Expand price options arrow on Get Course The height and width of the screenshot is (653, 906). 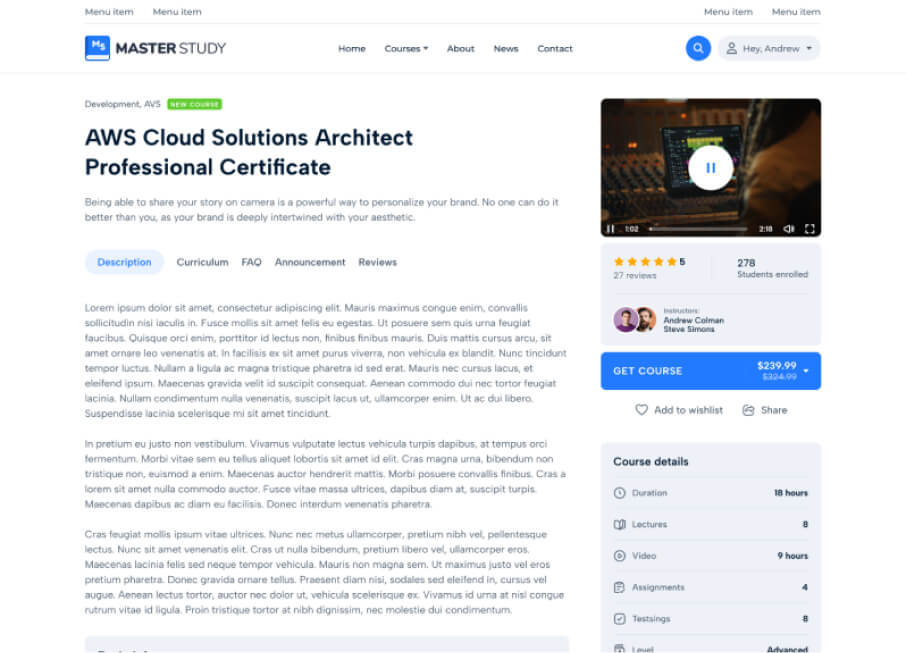coord(806,371)
